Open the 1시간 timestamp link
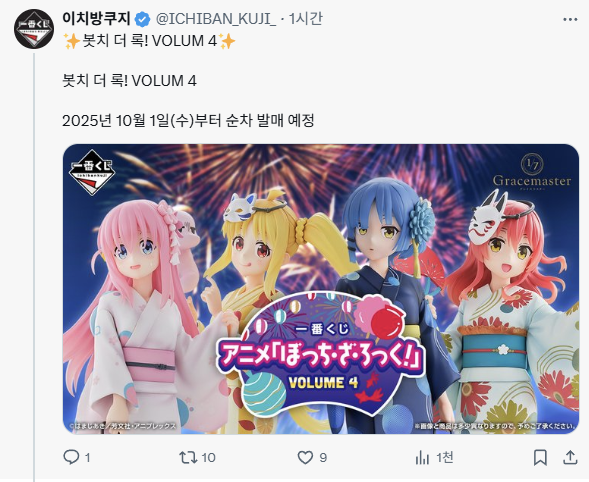The height and width of the screenshot is (482, 589). (306, 19)
